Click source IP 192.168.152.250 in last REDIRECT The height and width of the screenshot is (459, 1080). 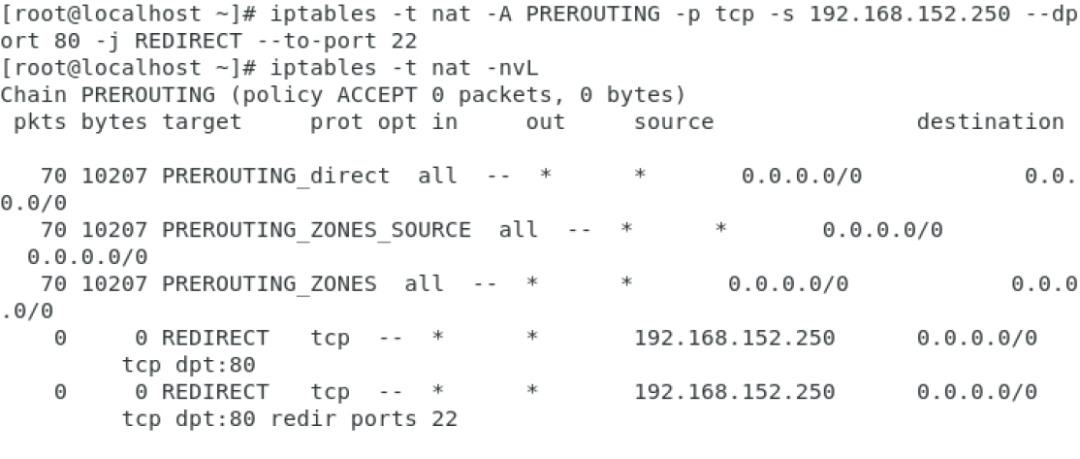pos(734,391)
